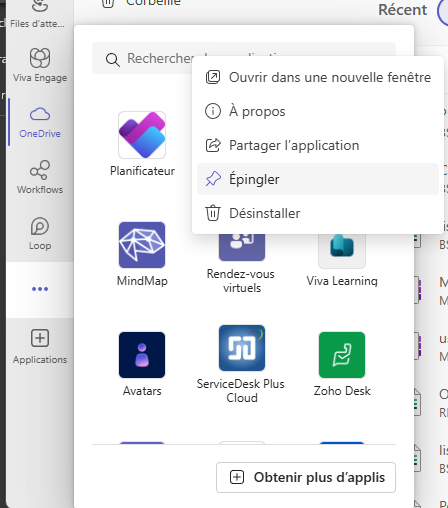Open the Applications store in sidebar
This screenshot has height=508, width=448.
(40, 346)
